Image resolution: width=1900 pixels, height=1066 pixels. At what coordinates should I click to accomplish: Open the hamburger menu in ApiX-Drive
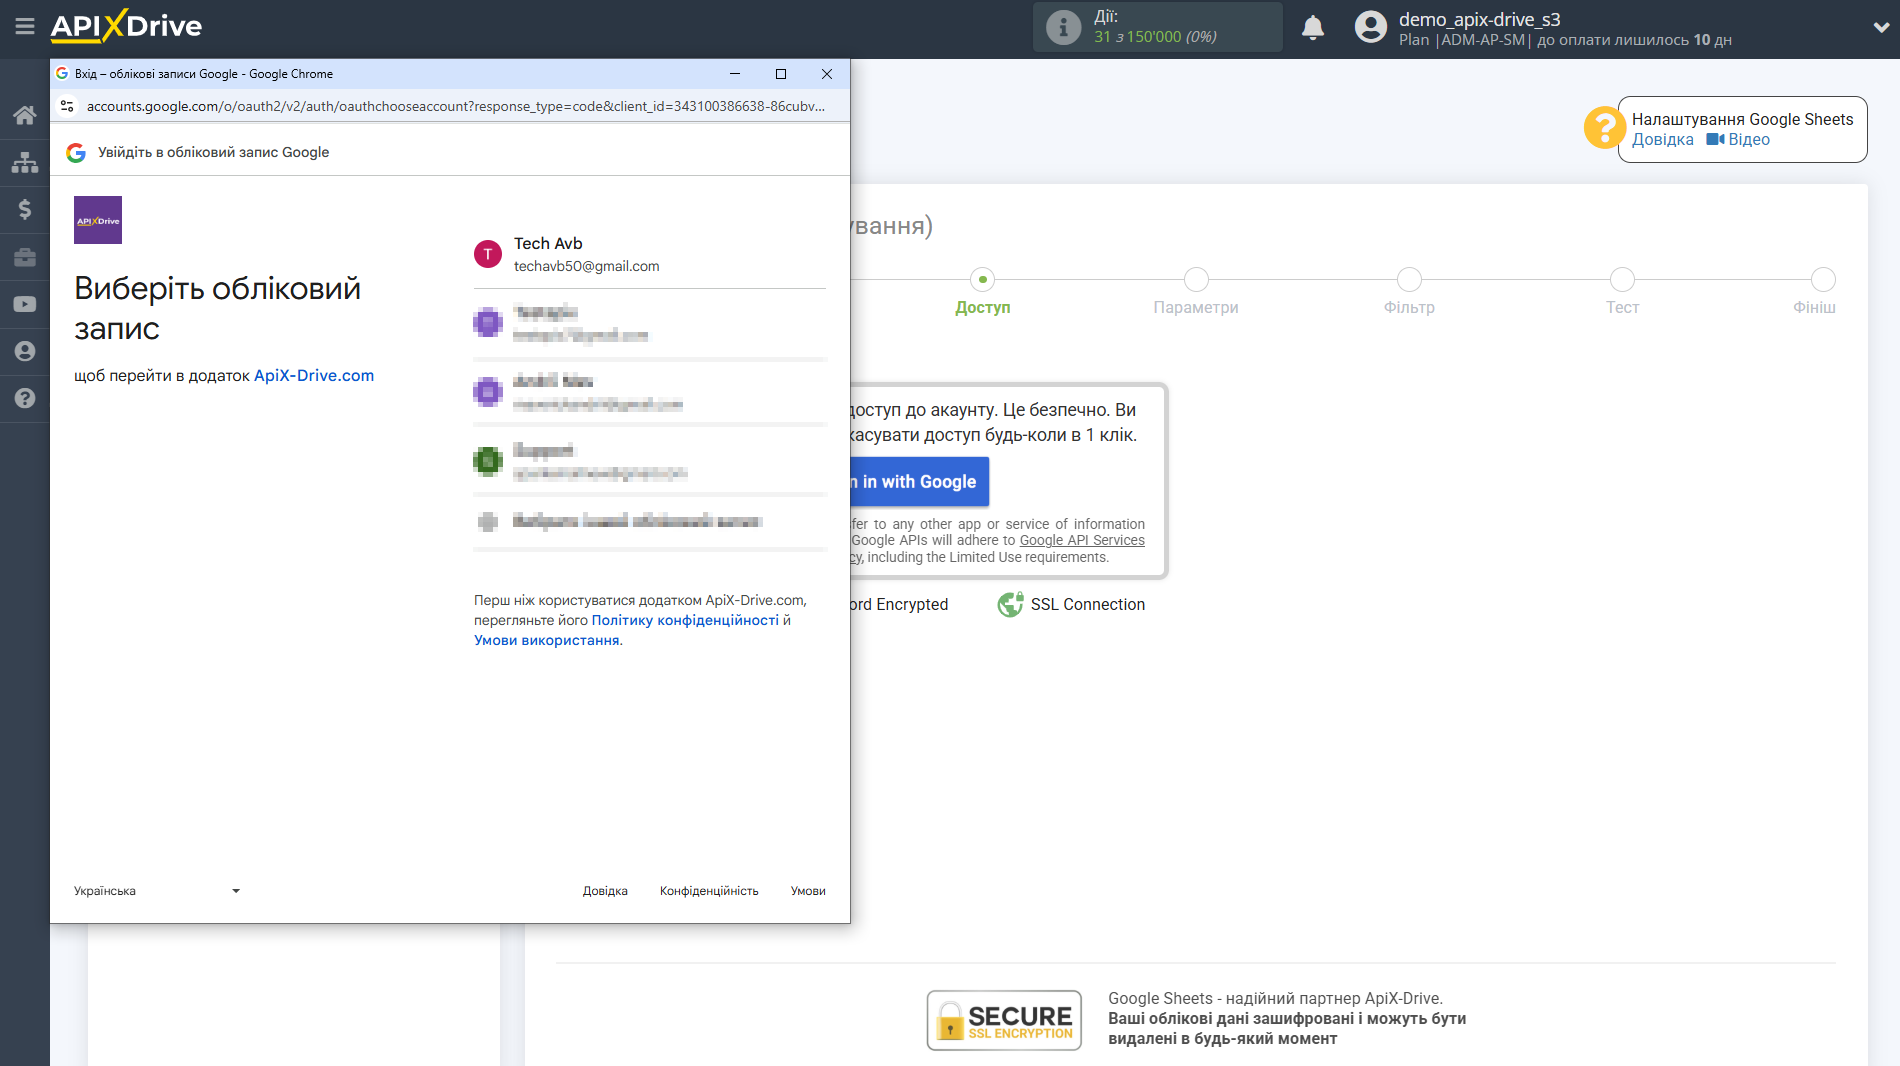coord(25,27)
